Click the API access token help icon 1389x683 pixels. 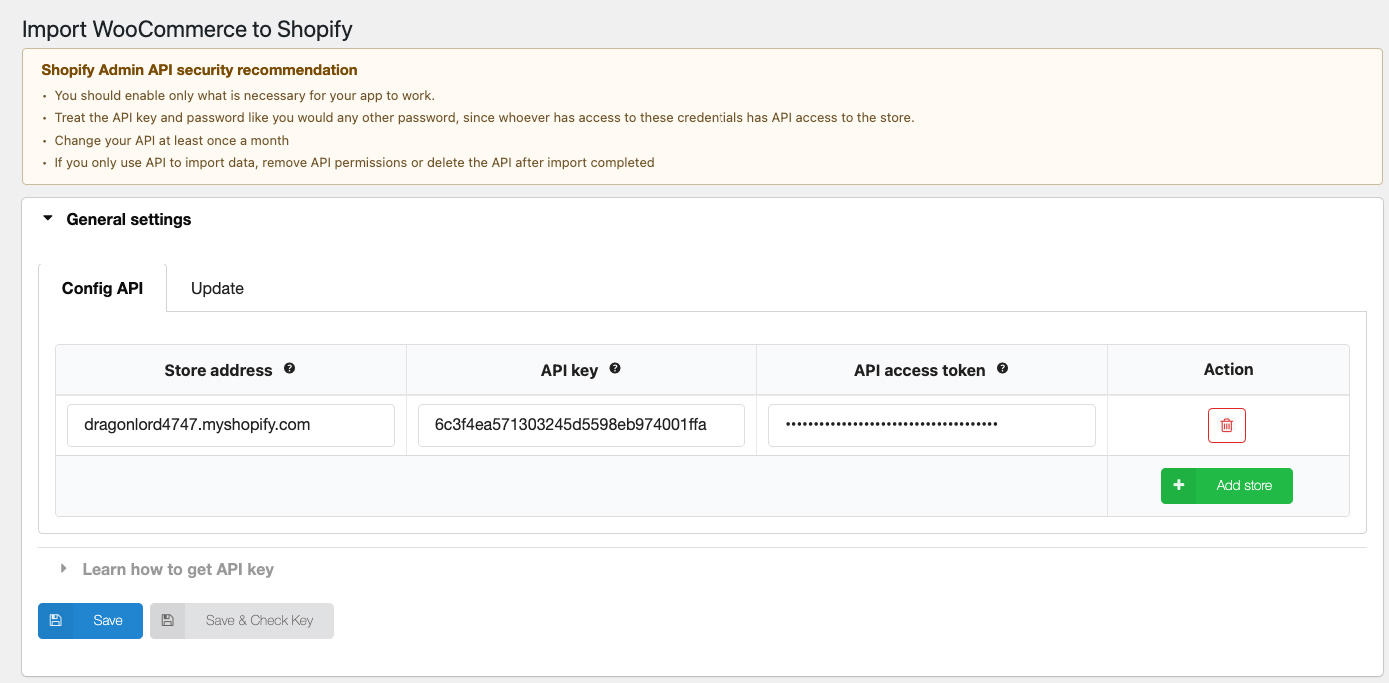coord(1002,368)
